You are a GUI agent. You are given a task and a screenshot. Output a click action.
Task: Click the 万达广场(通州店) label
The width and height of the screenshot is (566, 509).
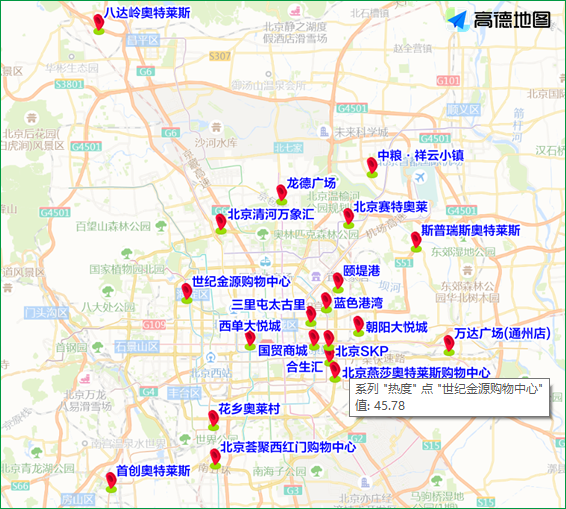click(502, 333)
